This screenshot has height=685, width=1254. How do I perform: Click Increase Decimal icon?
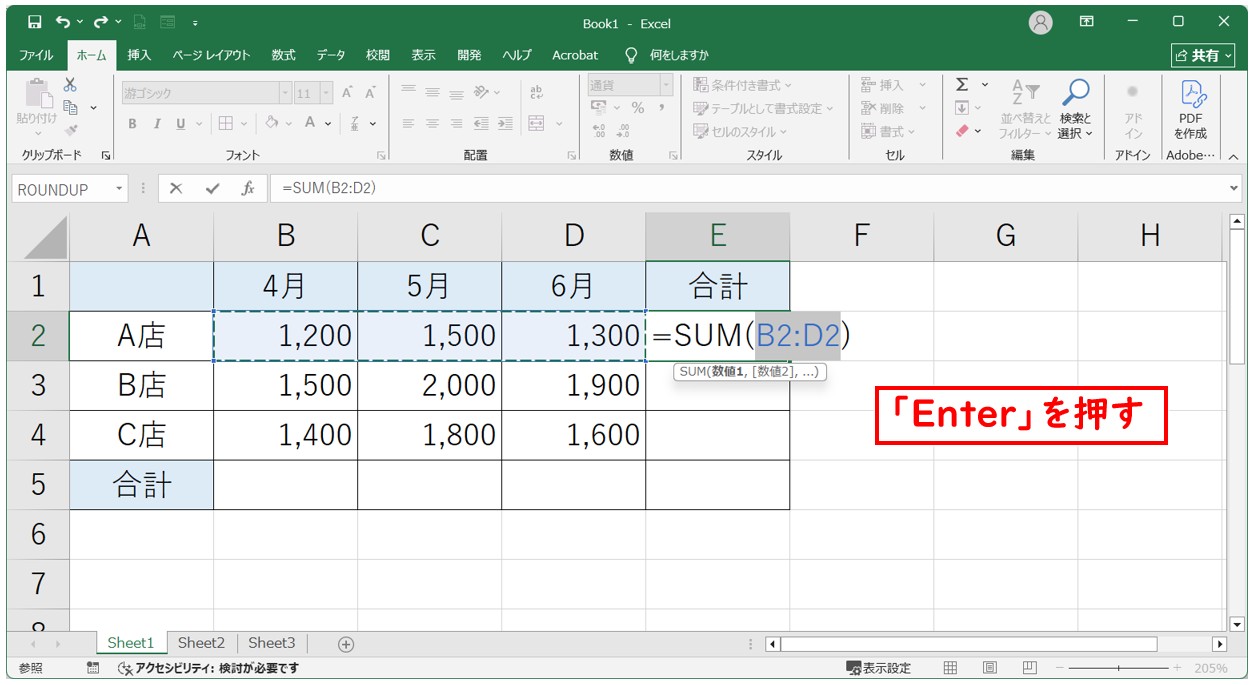pos(600,131)
